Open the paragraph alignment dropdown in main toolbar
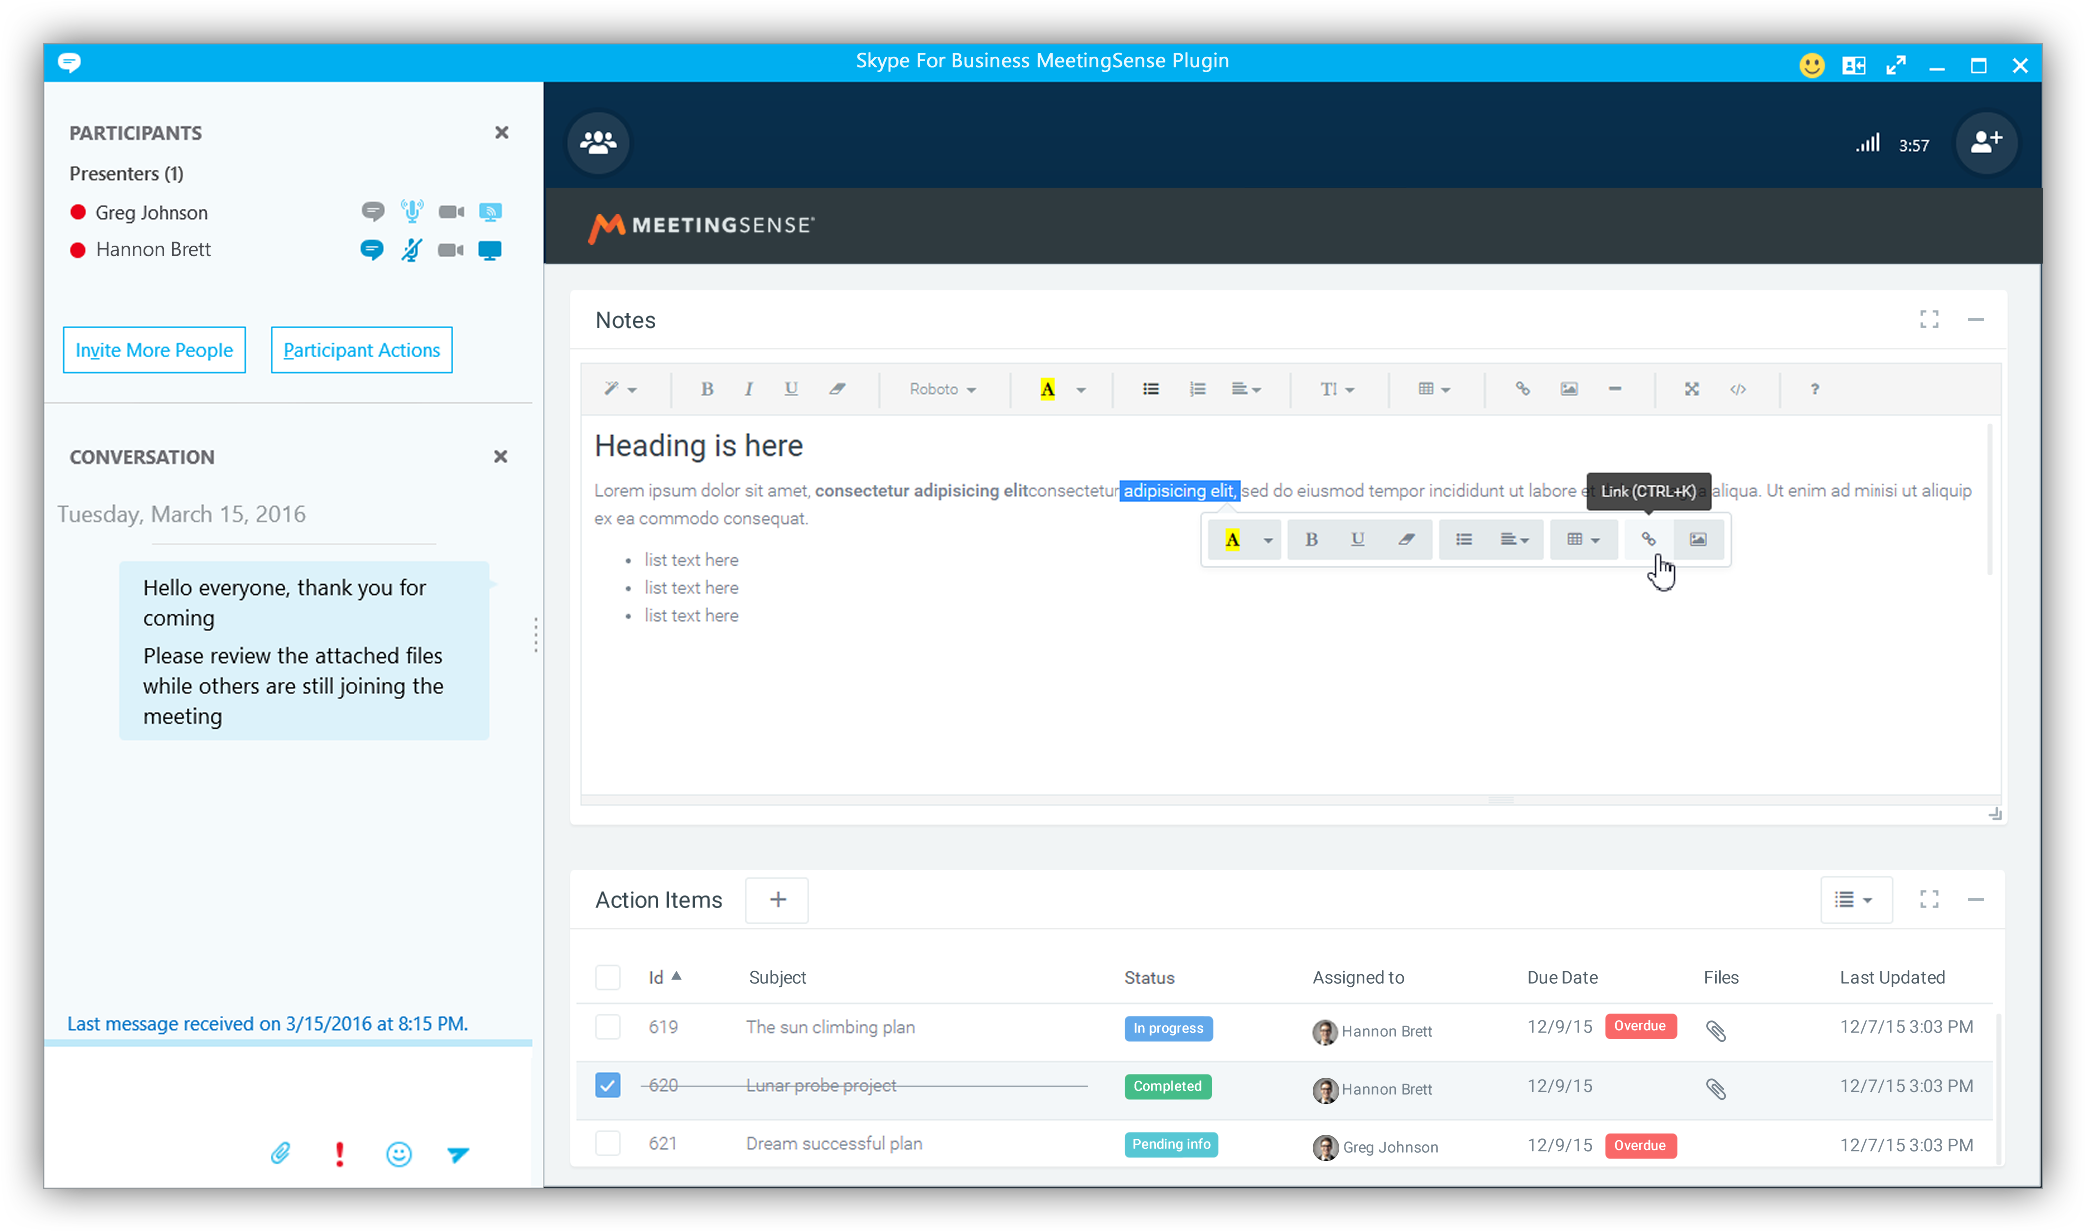2085x1231 pixels. coord(1246,389)
